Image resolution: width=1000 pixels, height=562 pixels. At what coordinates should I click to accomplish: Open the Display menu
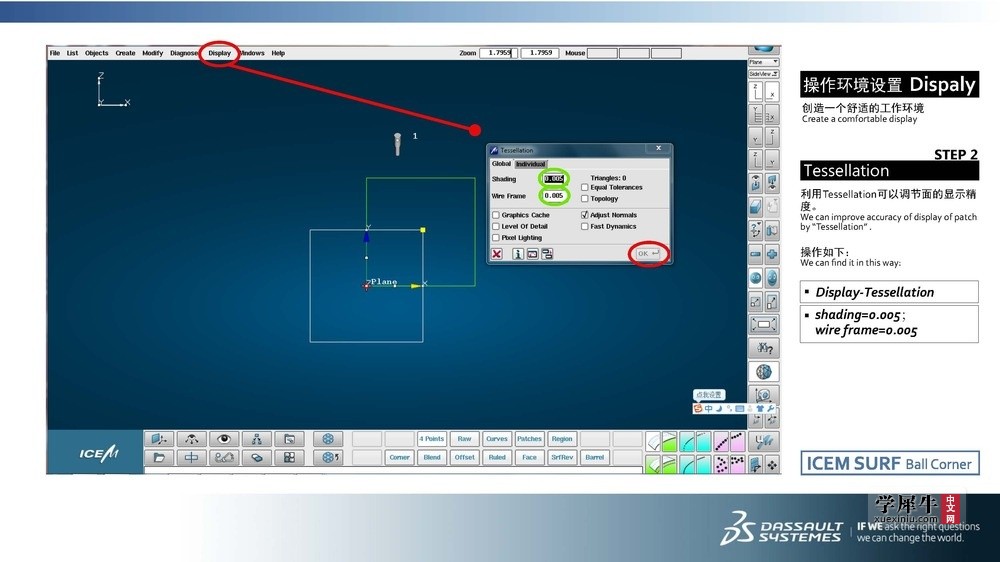219,54
